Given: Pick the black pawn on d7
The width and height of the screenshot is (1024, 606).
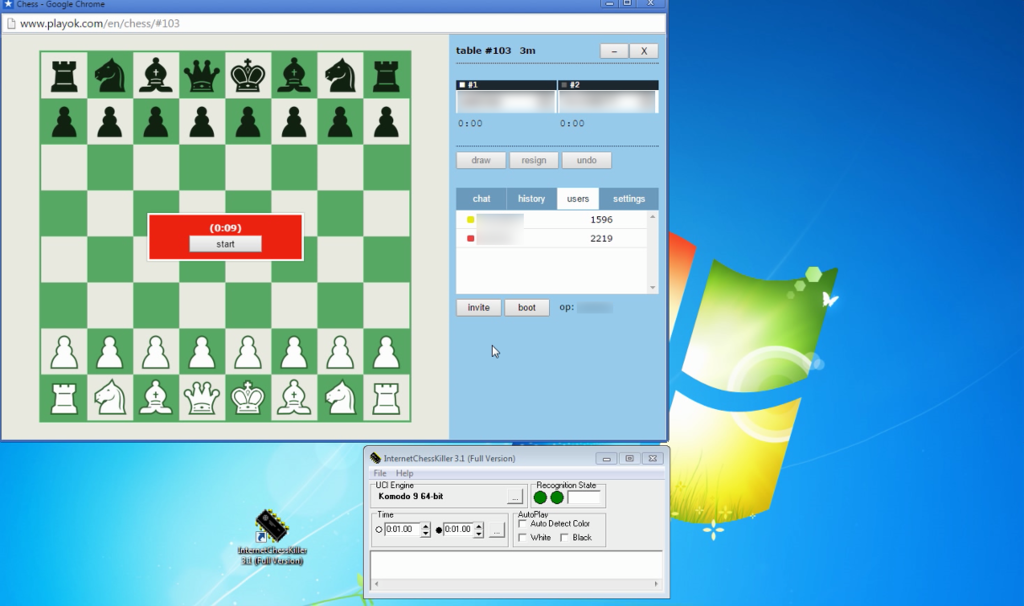Looking at the screenshot, I should coord(202,121).
